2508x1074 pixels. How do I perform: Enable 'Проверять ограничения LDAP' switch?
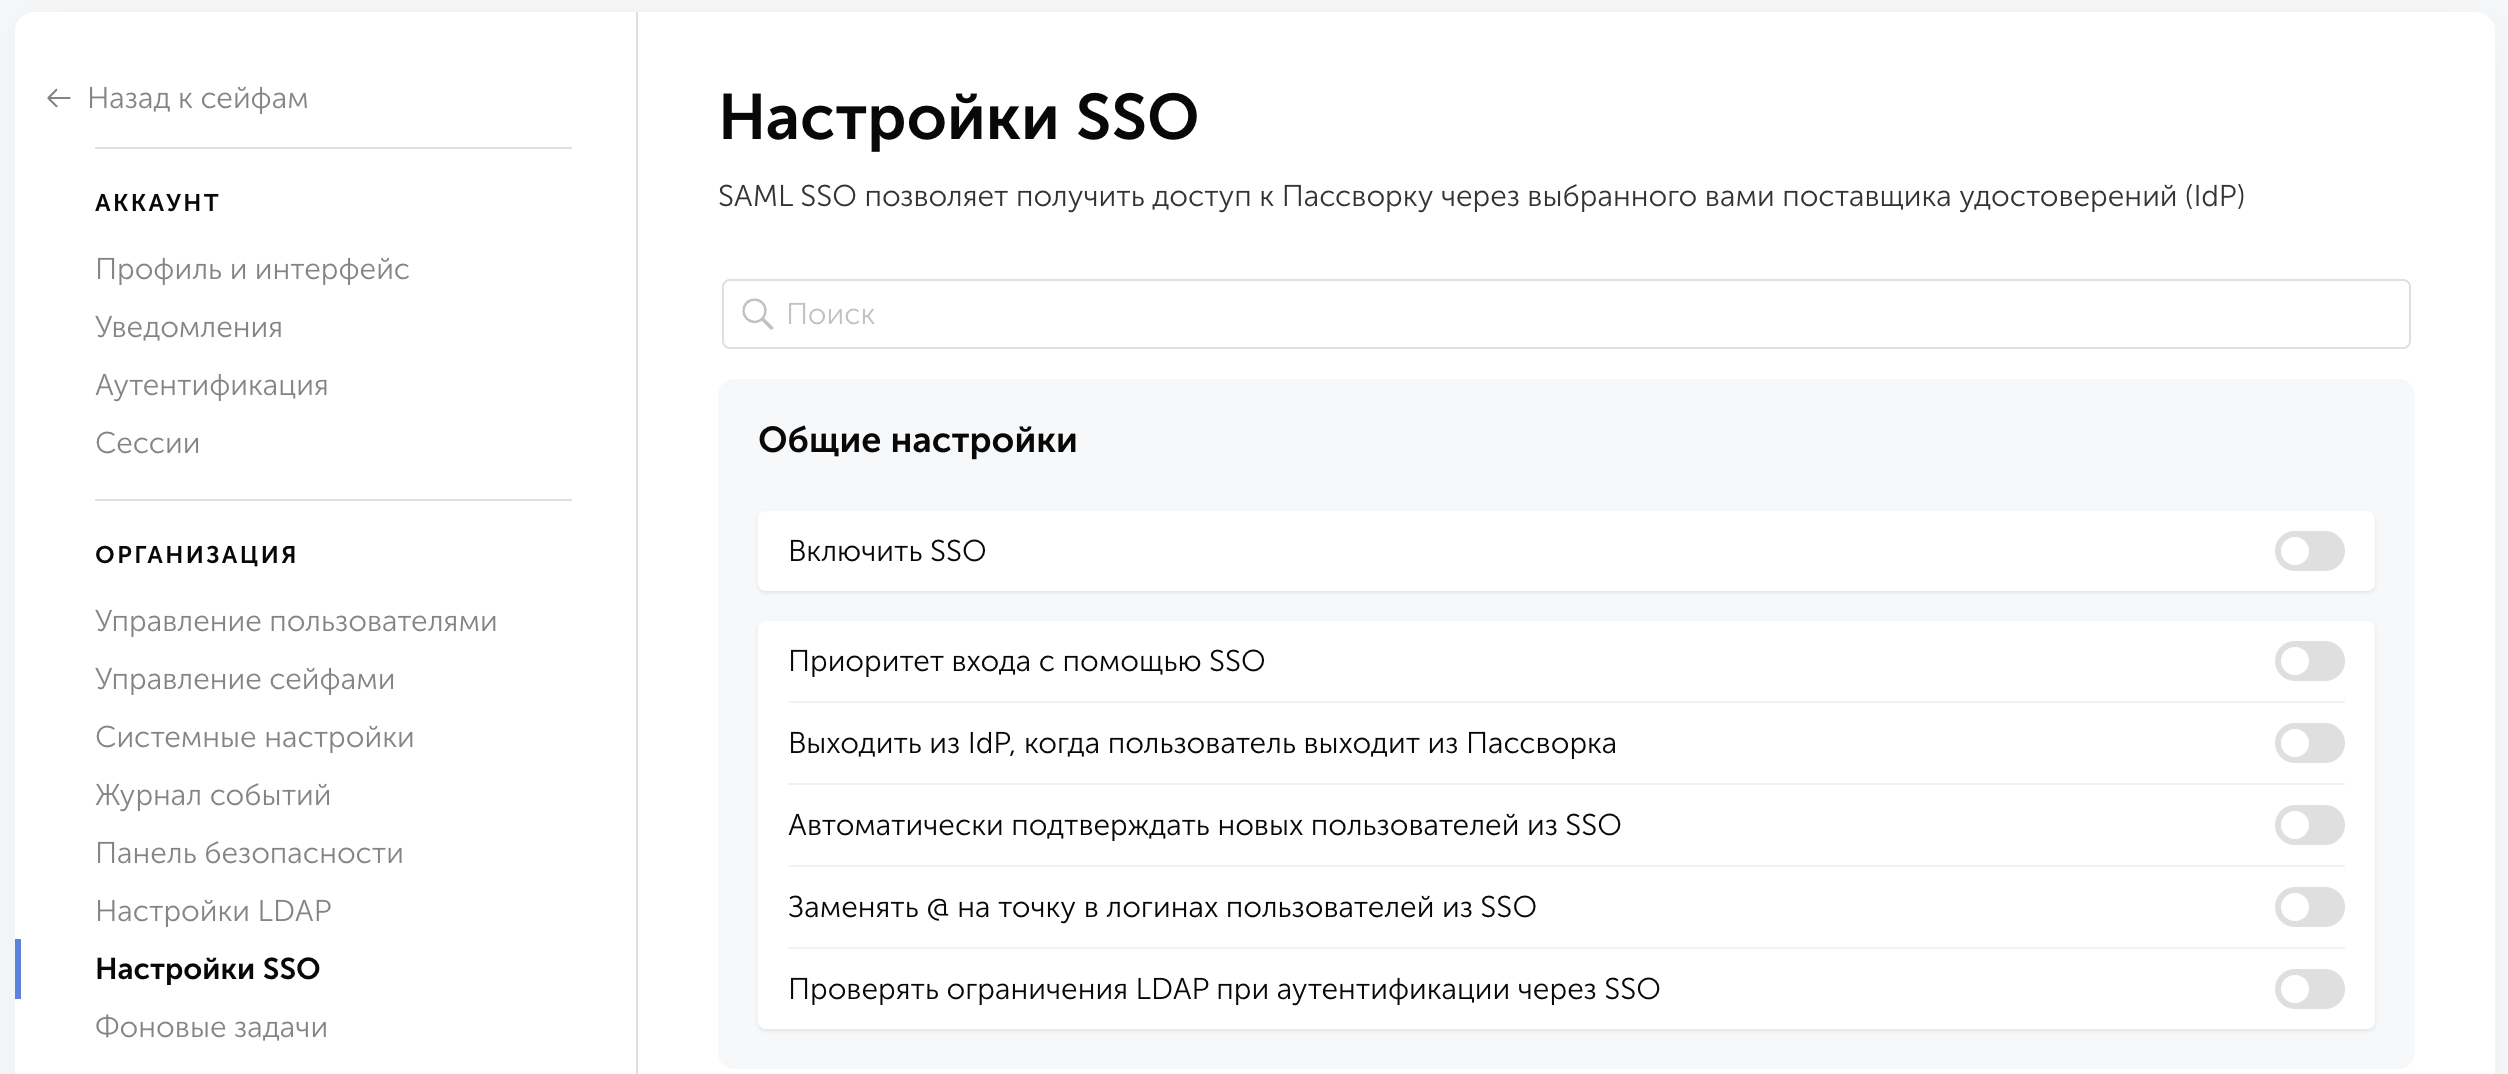2309,989
